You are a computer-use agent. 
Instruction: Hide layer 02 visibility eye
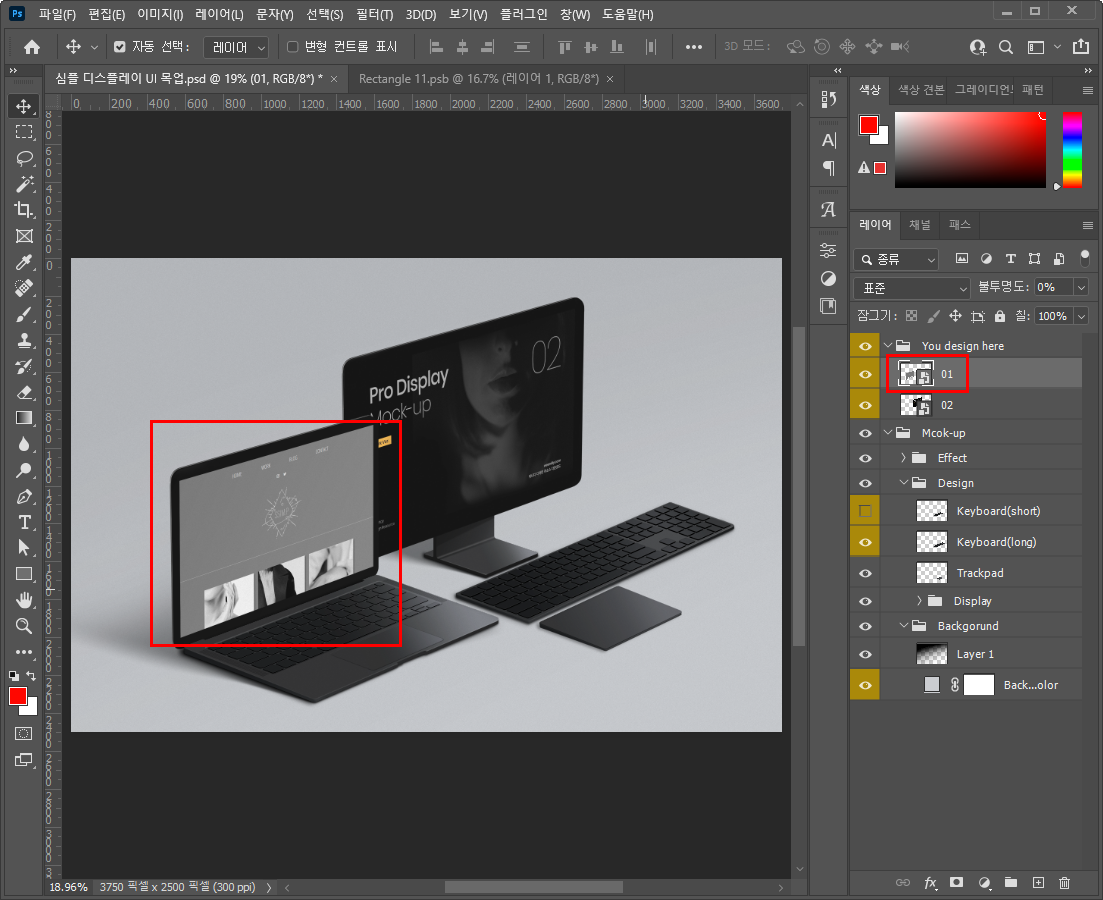865,405
